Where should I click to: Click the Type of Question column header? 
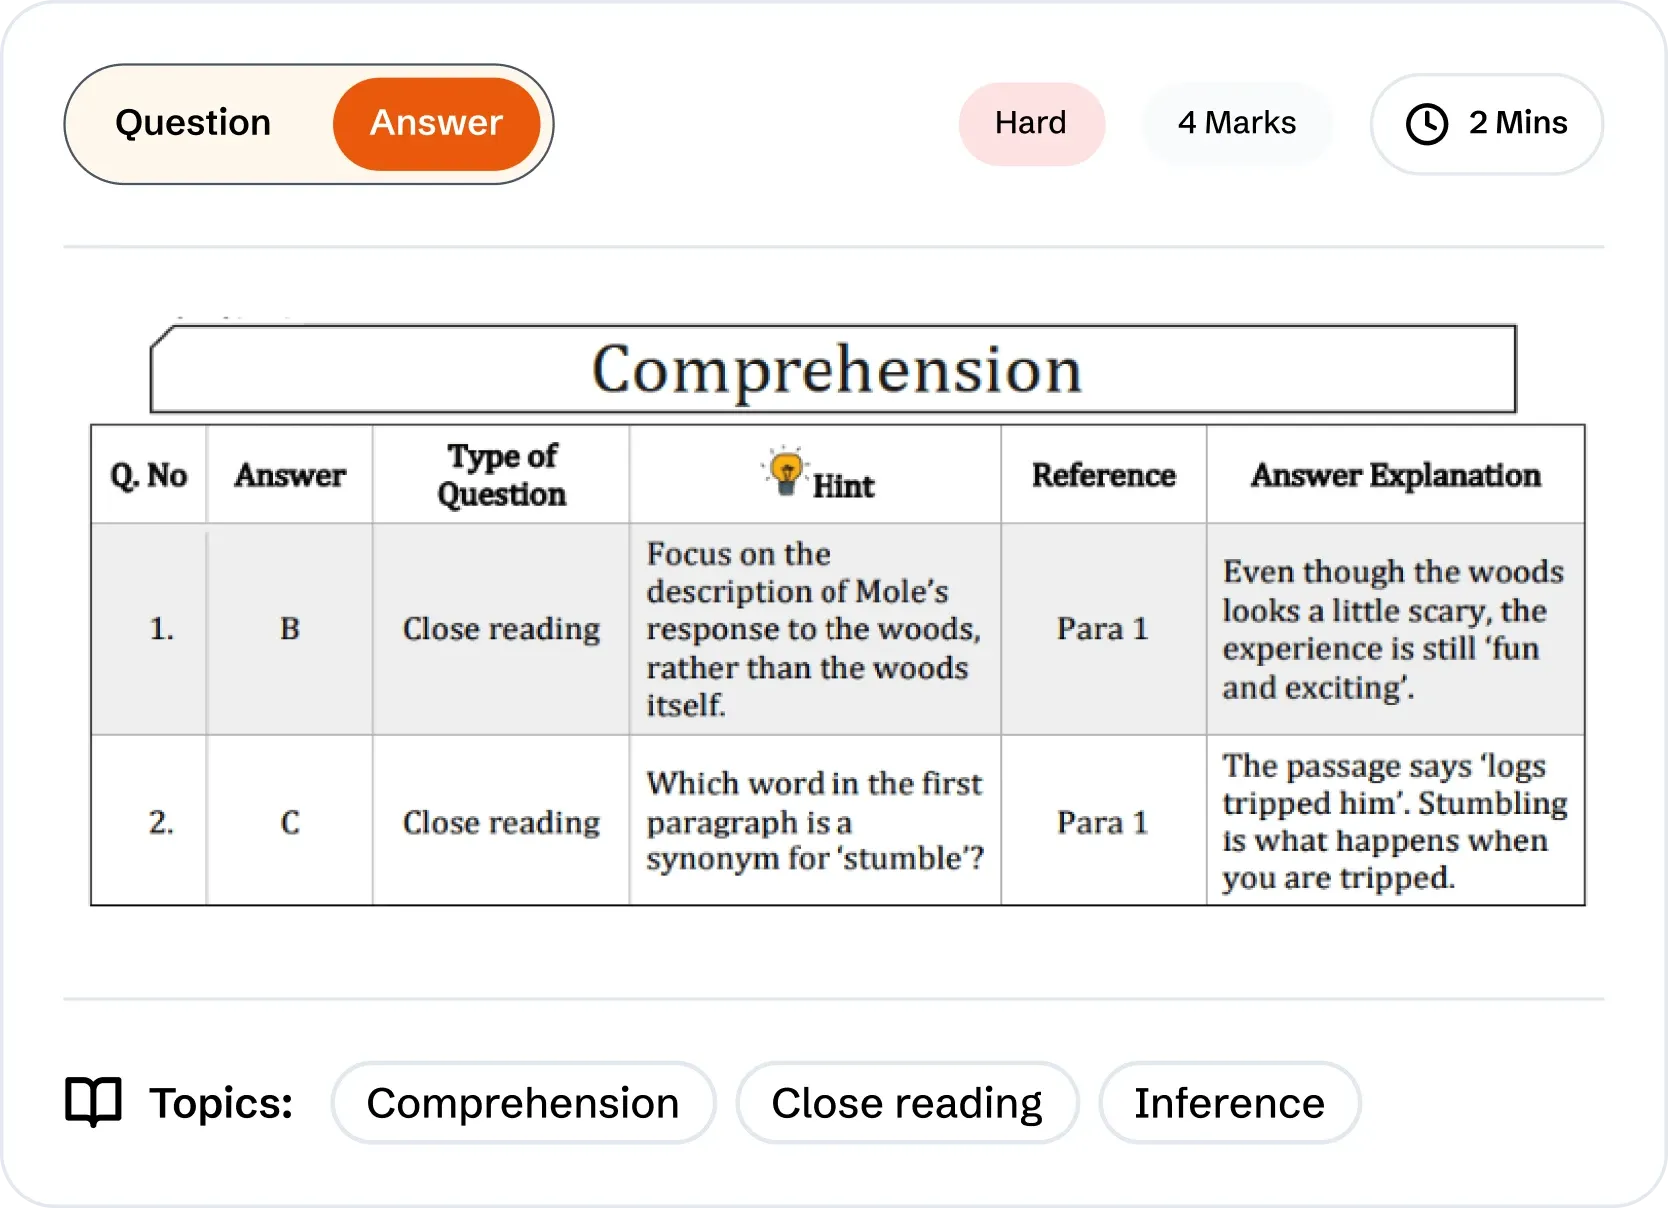501,475
